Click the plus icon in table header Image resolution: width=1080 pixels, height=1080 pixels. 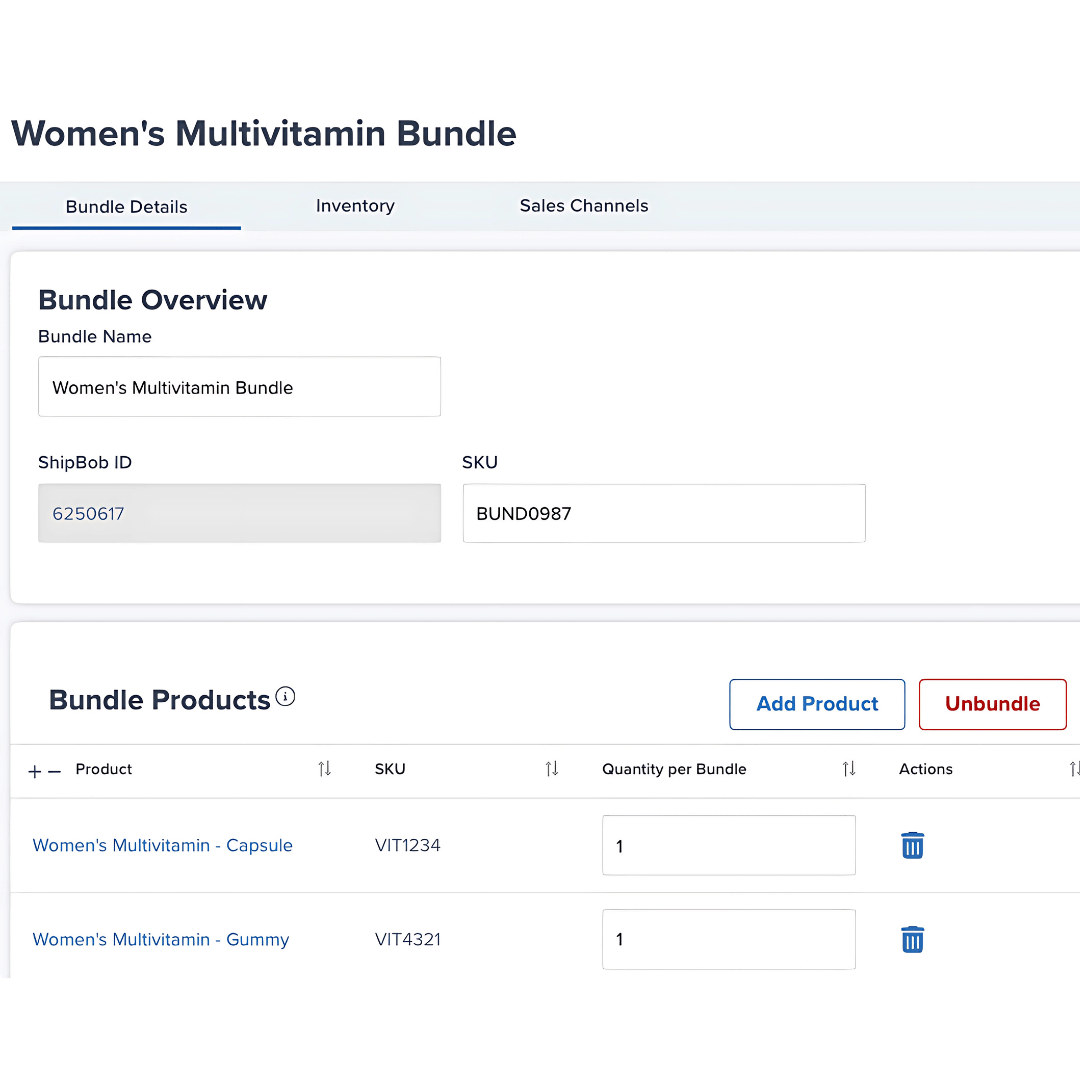[35, 771]
